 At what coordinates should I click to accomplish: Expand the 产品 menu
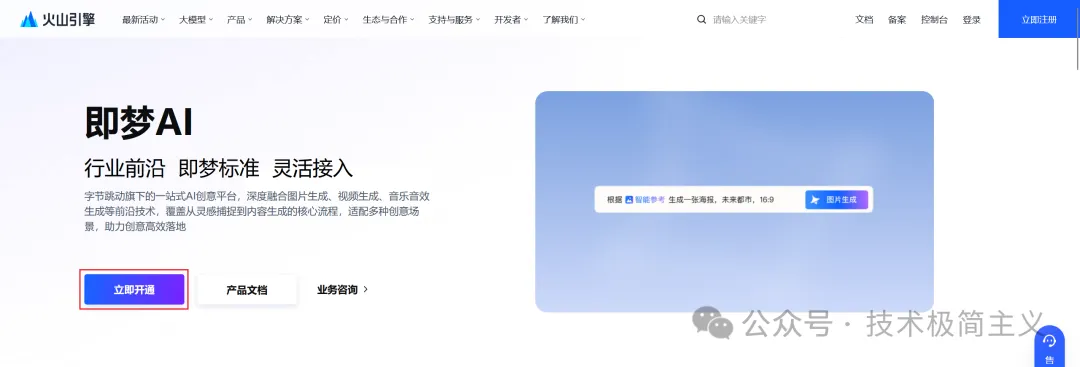click(x=240, y=19)
